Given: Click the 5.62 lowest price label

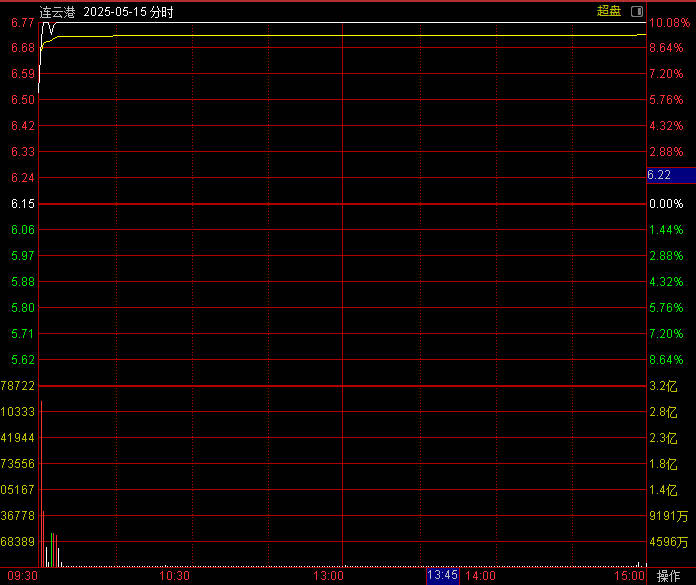Looking at the screenshot, I should (x=22, y=360).
